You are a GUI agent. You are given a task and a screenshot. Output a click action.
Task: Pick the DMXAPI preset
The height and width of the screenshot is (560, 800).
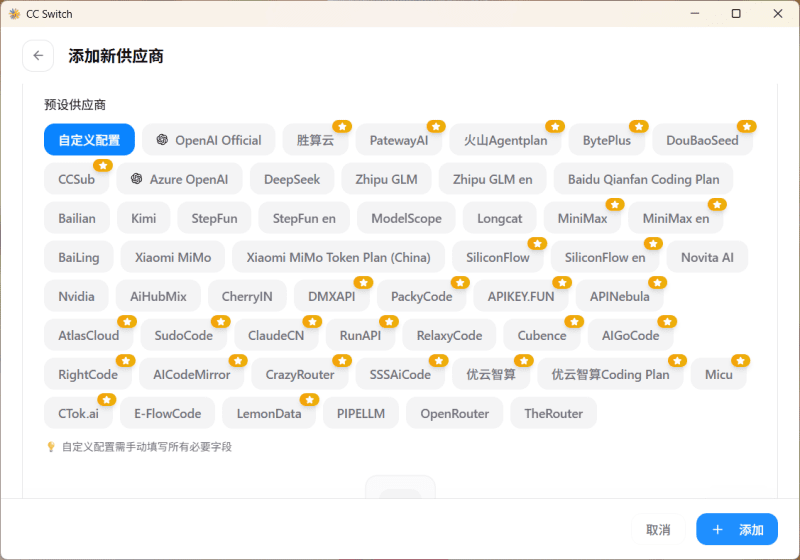click(x=332, y=296)
